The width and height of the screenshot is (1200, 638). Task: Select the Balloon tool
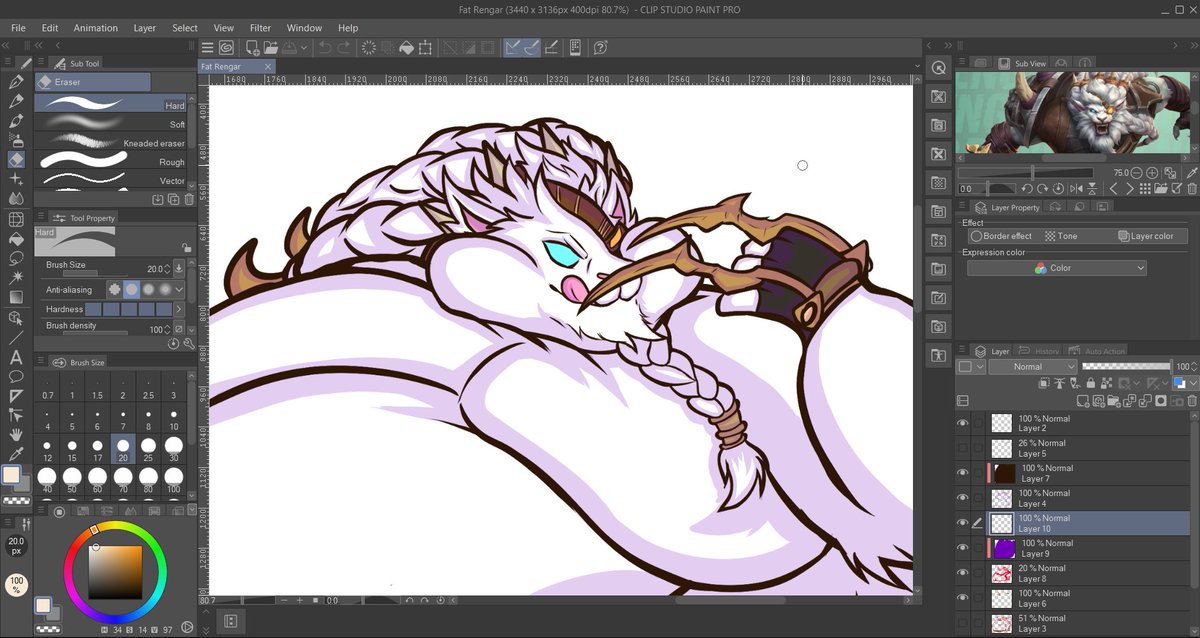(16, 377)
